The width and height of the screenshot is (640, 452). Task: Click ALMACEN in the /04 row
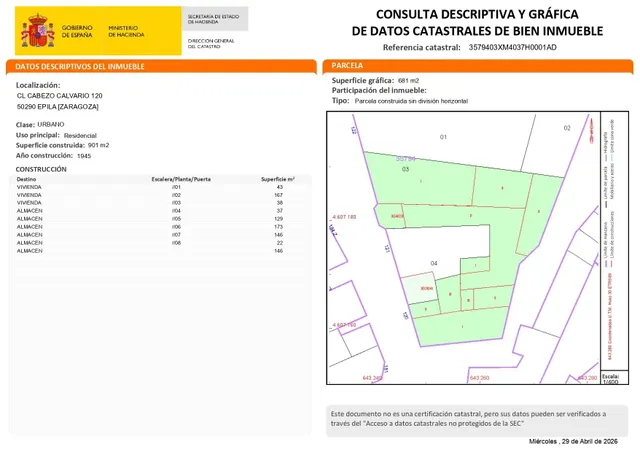(29, 211)
